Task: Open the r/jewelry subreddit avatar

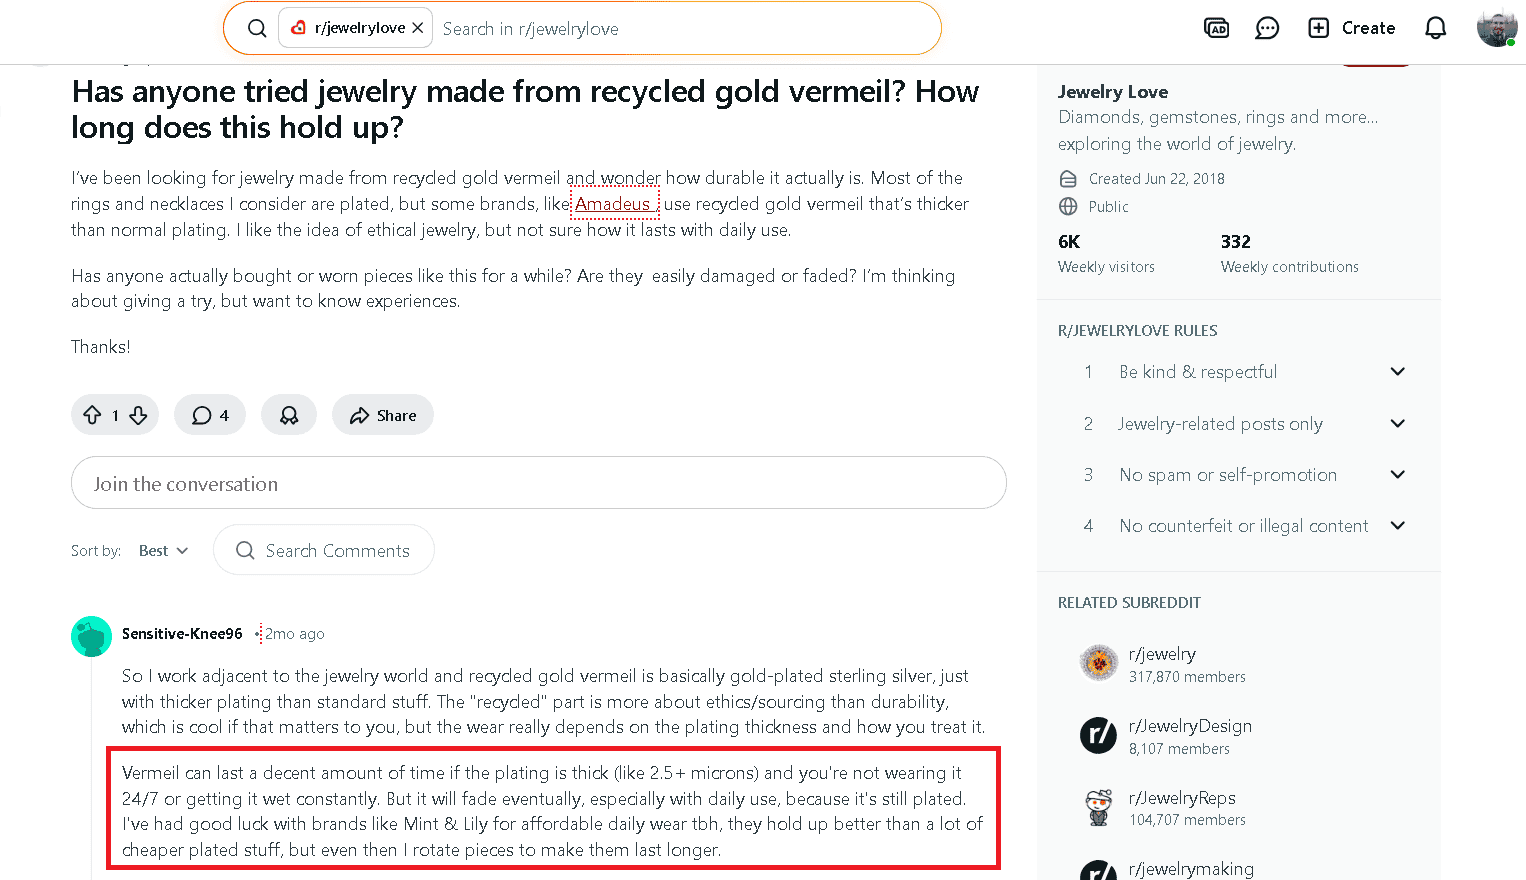Action: [1098, 662]
